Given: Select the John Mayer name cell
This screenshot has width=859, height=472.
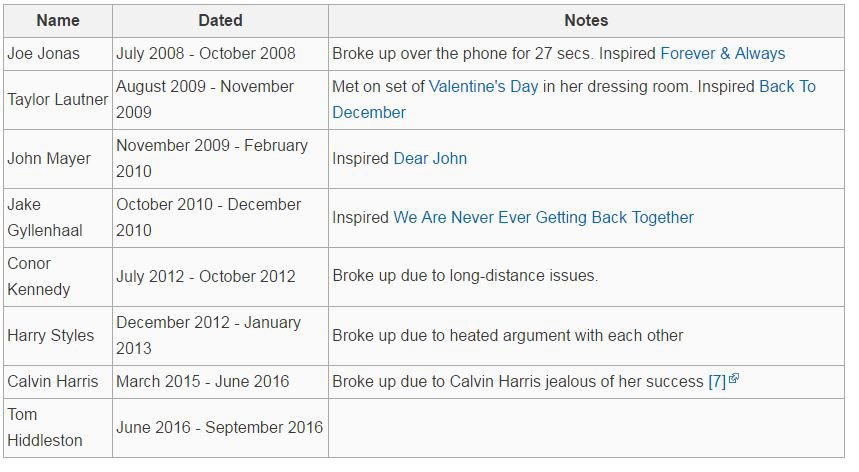Looking at the screenshot, I should [x=49, y=159].
